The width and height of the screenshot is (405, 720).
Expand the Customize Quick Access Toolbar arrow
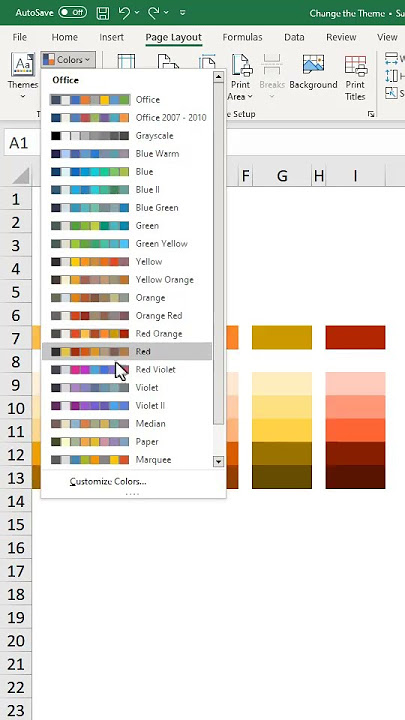[183, 13]
